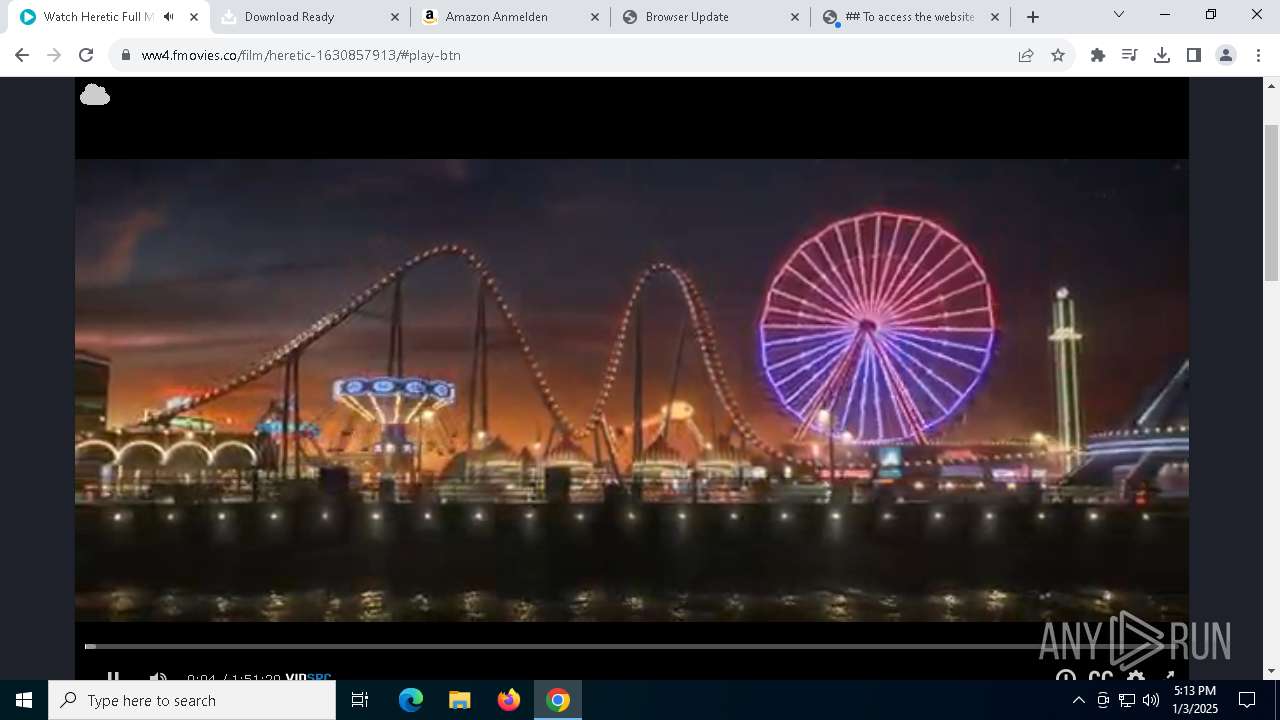Open the Chrome three-dot menu
The height and width of the screenshot is (720, 1280).
click(x=1258, y=55)
